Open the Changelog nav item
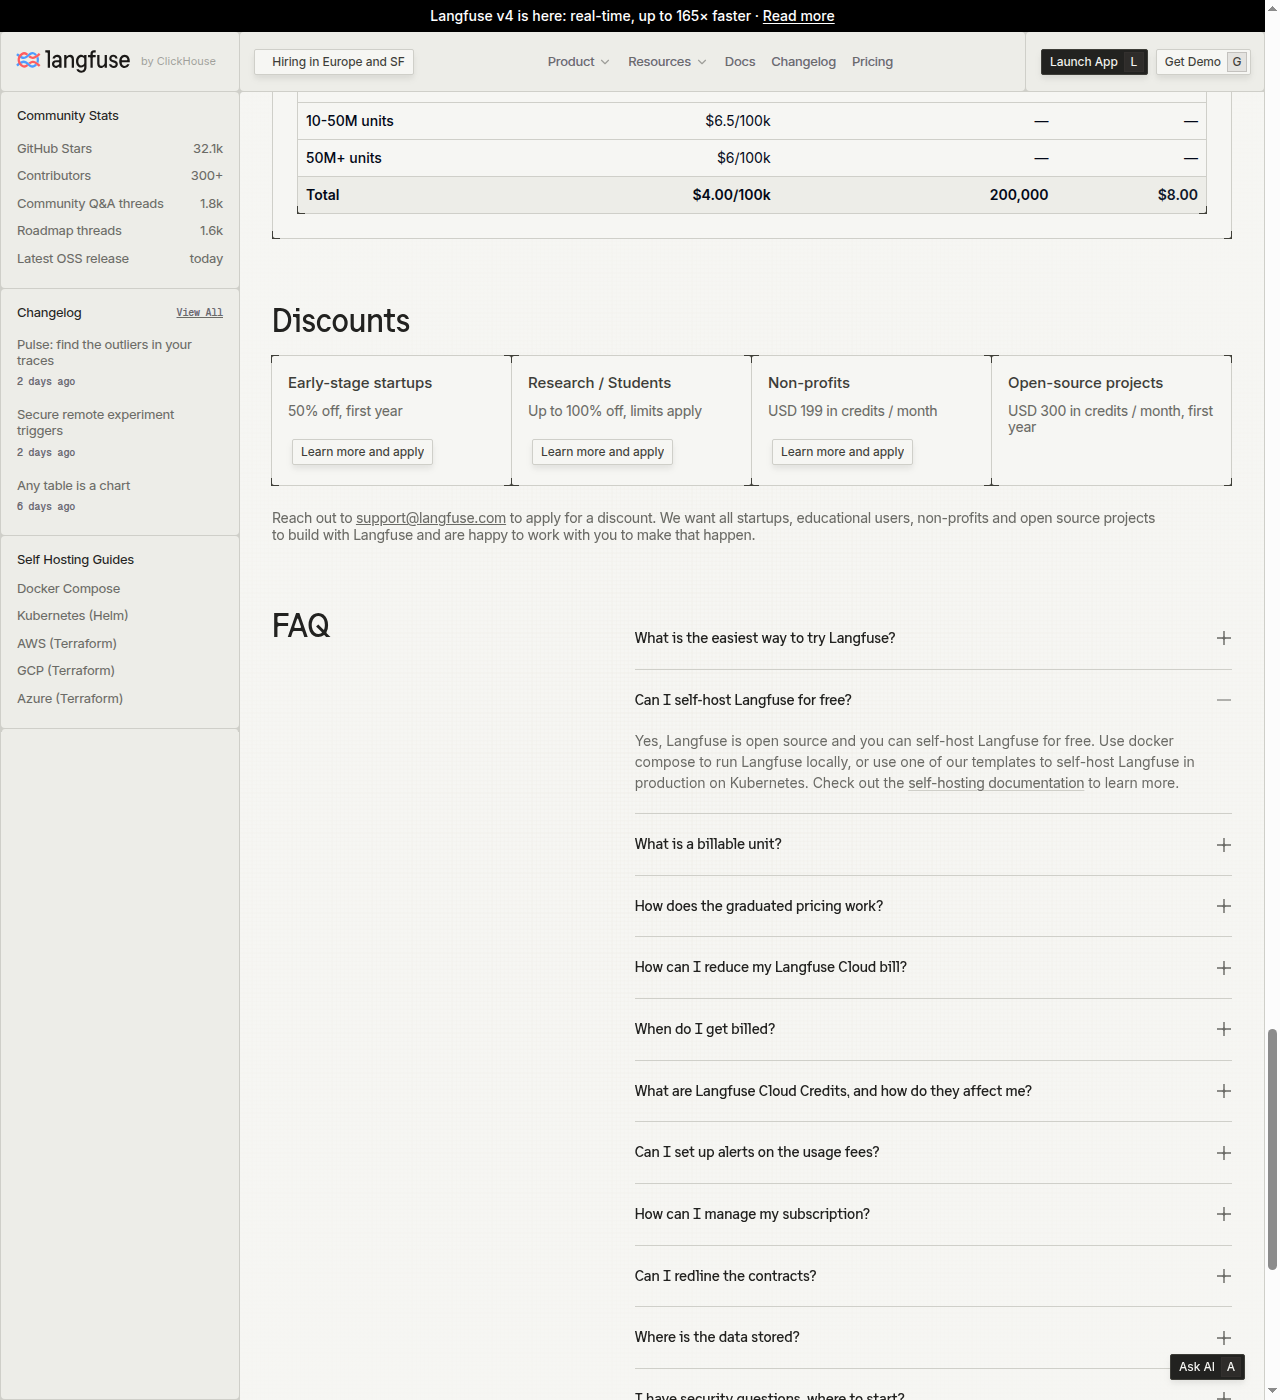The image size is (1280, 1400). click(x=803, y=62)
